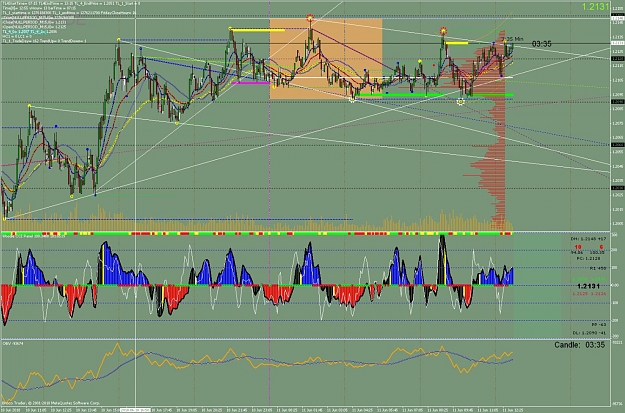The image size is (625, 413).
Task: Click the large green 1.2131 price readout
Action: click(x=596, y=7)
